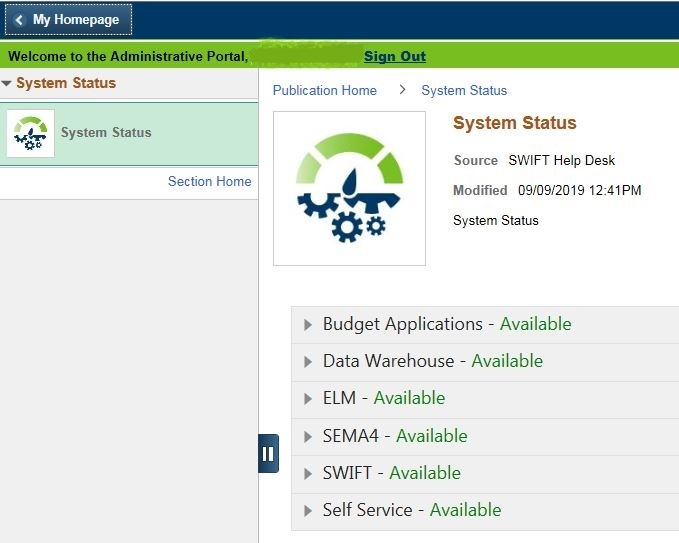Click the Self Service - Available row text

412,510
